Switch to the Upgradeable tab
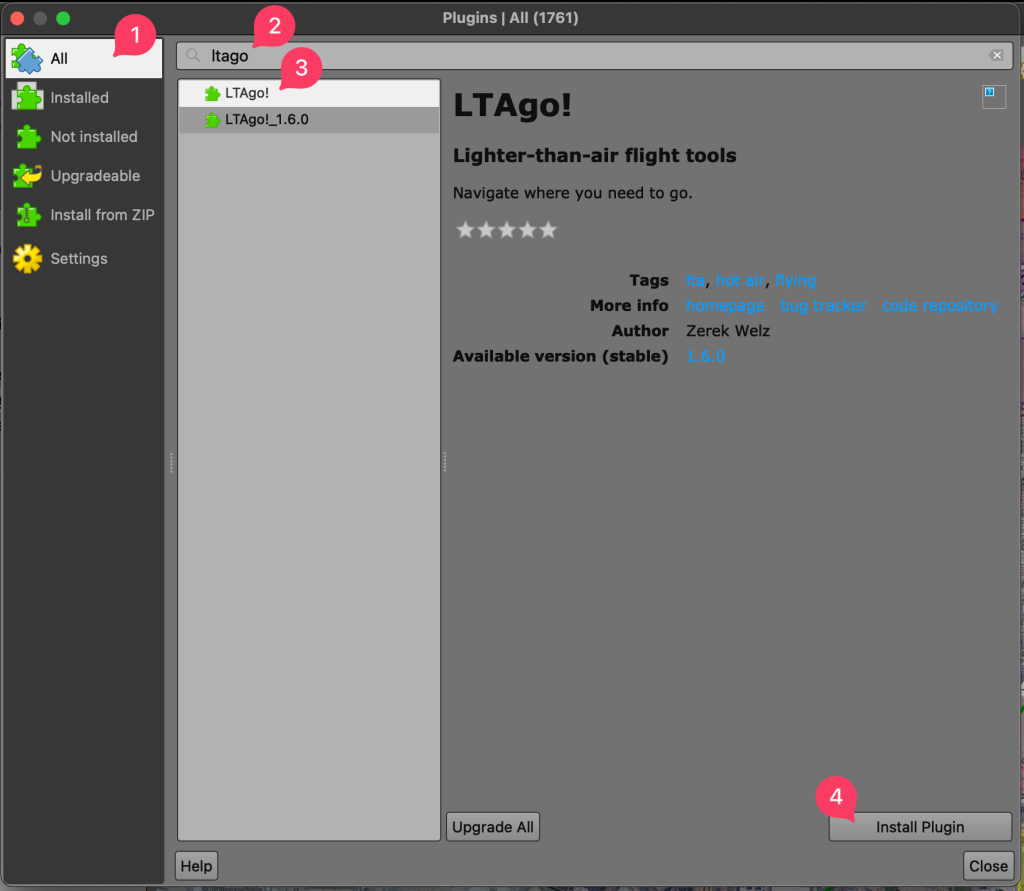1024x891 pixels. pyautogui.click(x=95, y=176)
